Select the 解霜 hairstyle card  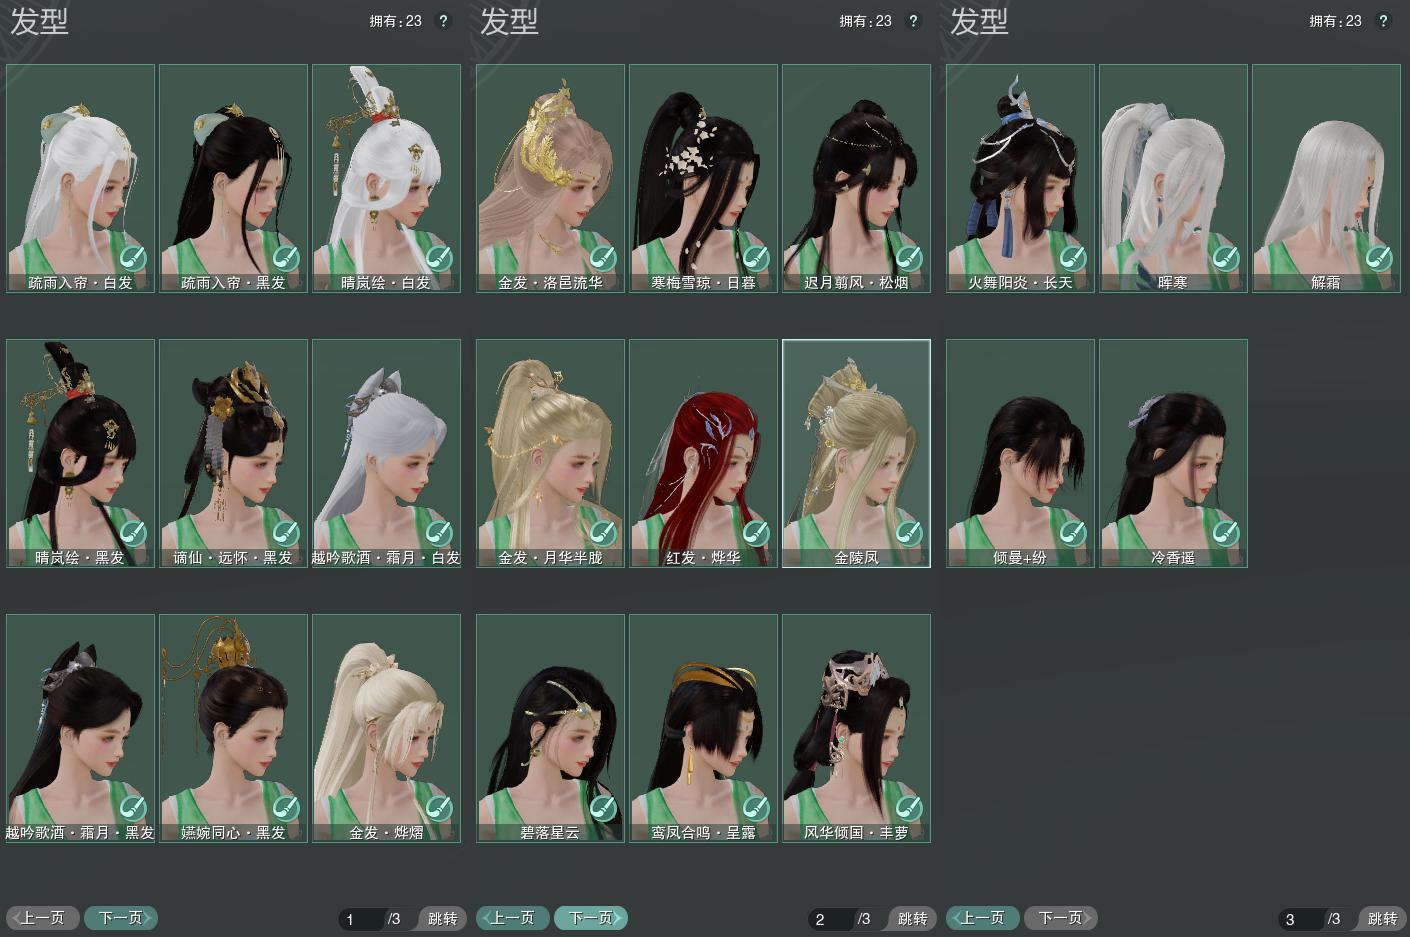(x=1327, y=179)
